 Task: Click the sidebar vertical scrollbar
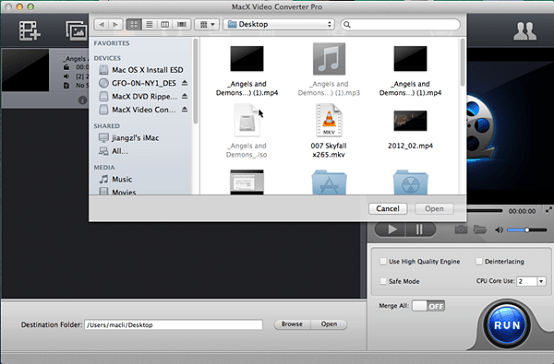point(195,81)
